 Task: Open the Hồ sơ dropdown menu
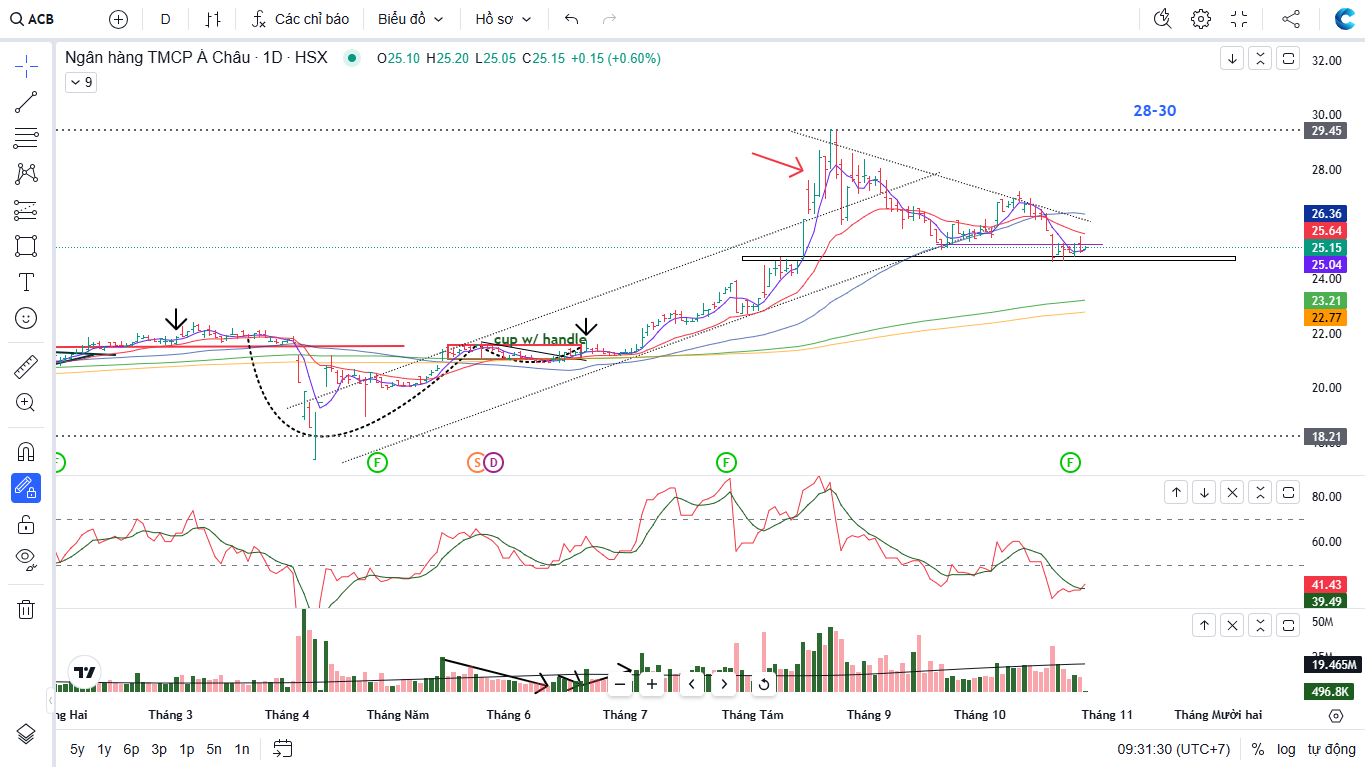pos(503,19)
